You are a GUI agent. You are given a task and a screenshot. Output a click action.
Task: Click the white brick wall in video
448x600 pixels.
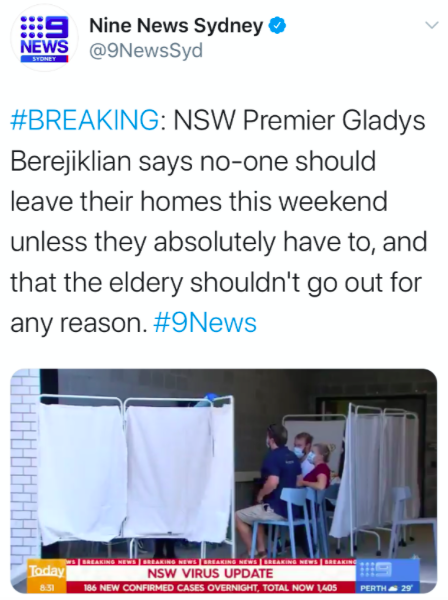24,465
